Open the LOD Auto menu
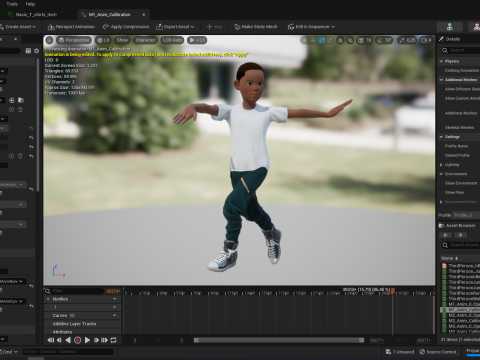This screenshot has height=360, width=480. pos(172,40)
